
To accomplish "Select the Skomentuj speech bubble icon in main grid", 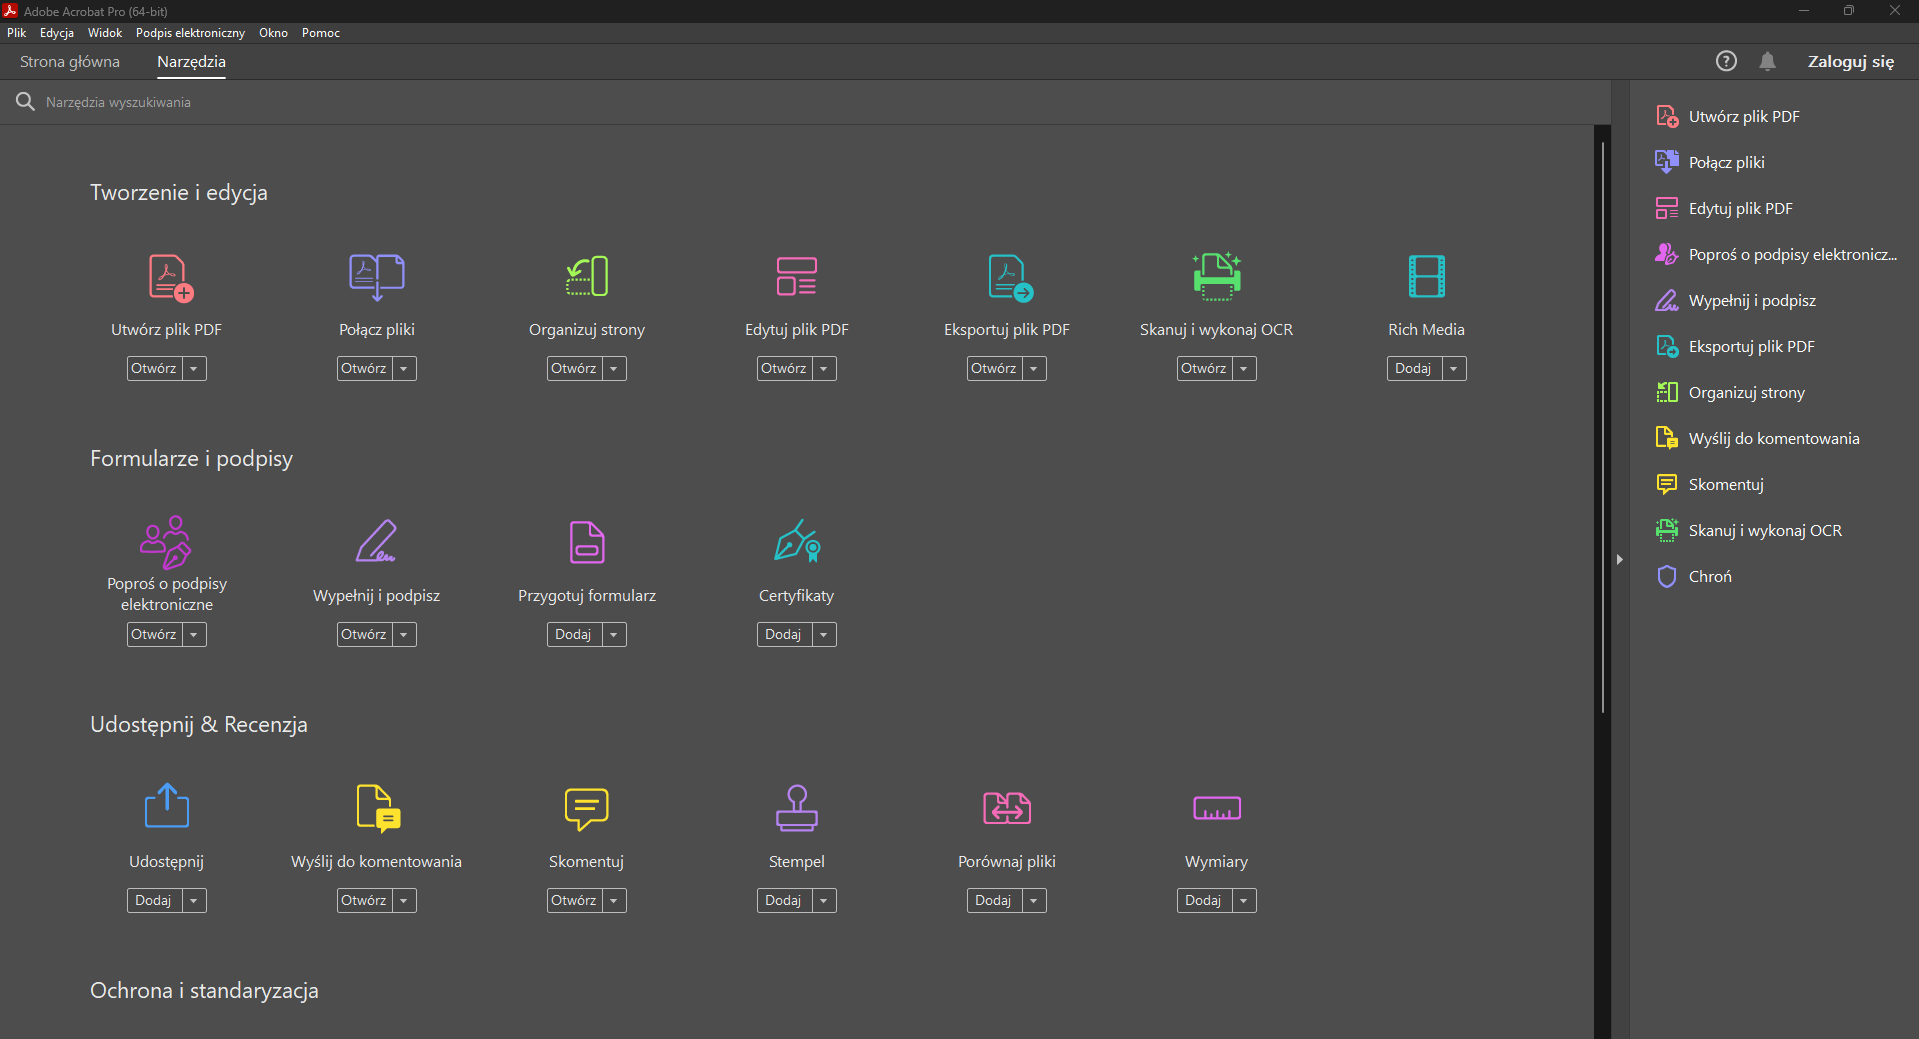I will pyautogui.click(x=587, y=809).
